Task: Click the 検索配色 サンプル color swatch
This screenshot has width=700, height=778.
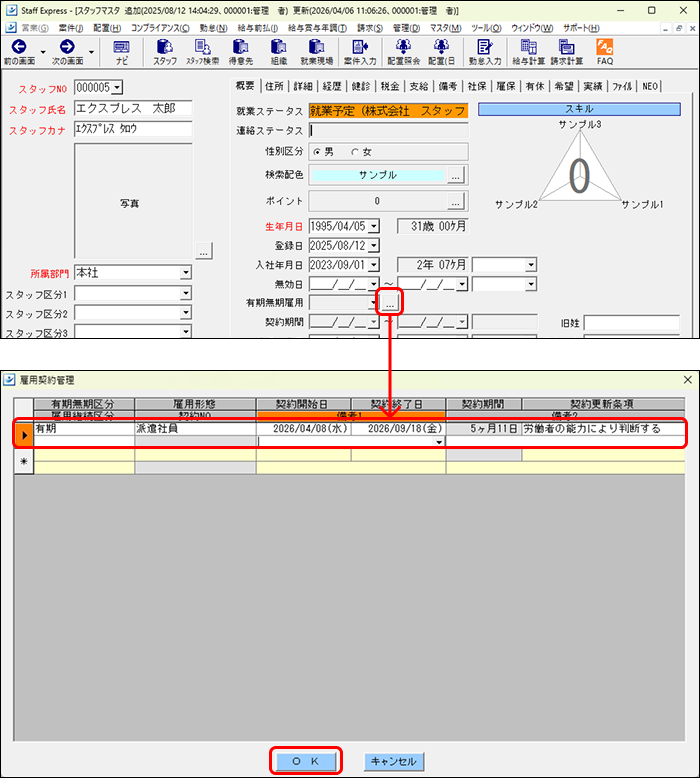Action: 378,175
